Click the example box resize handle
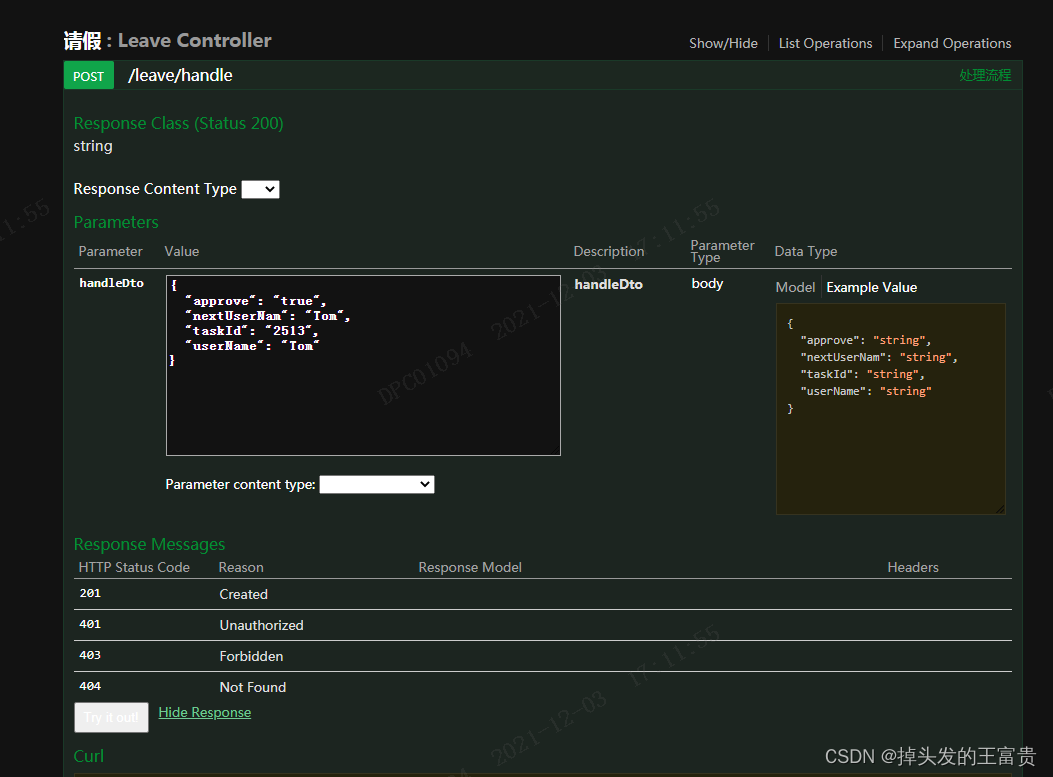Image resolution: width=1053 pixels, height=777 pixels. tap(1000, 509)
